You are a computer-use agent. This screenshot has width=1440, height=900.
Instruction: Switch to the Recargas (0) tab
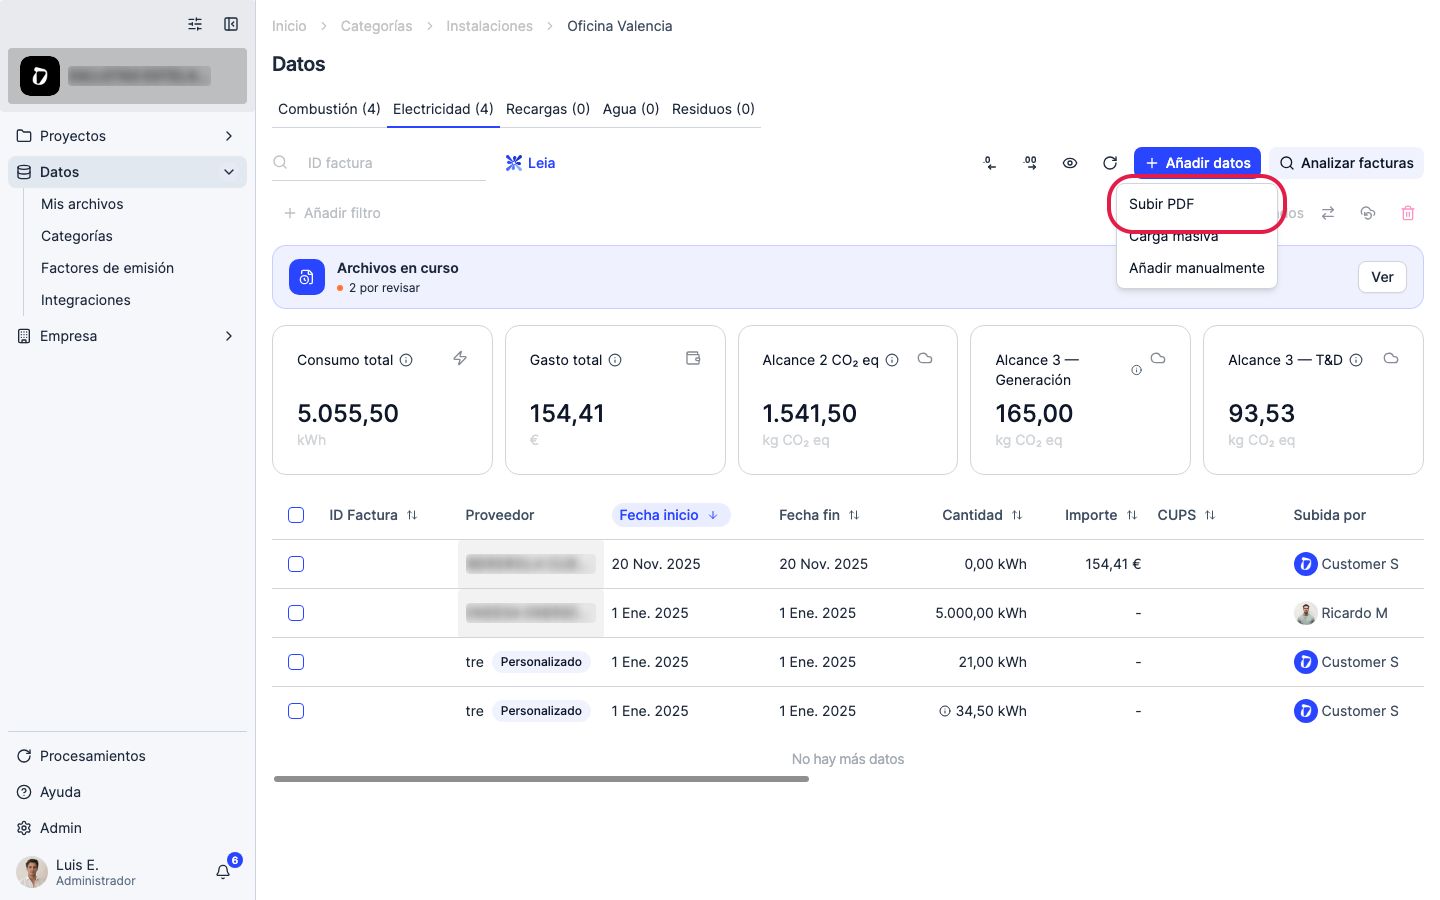(548, 109)
